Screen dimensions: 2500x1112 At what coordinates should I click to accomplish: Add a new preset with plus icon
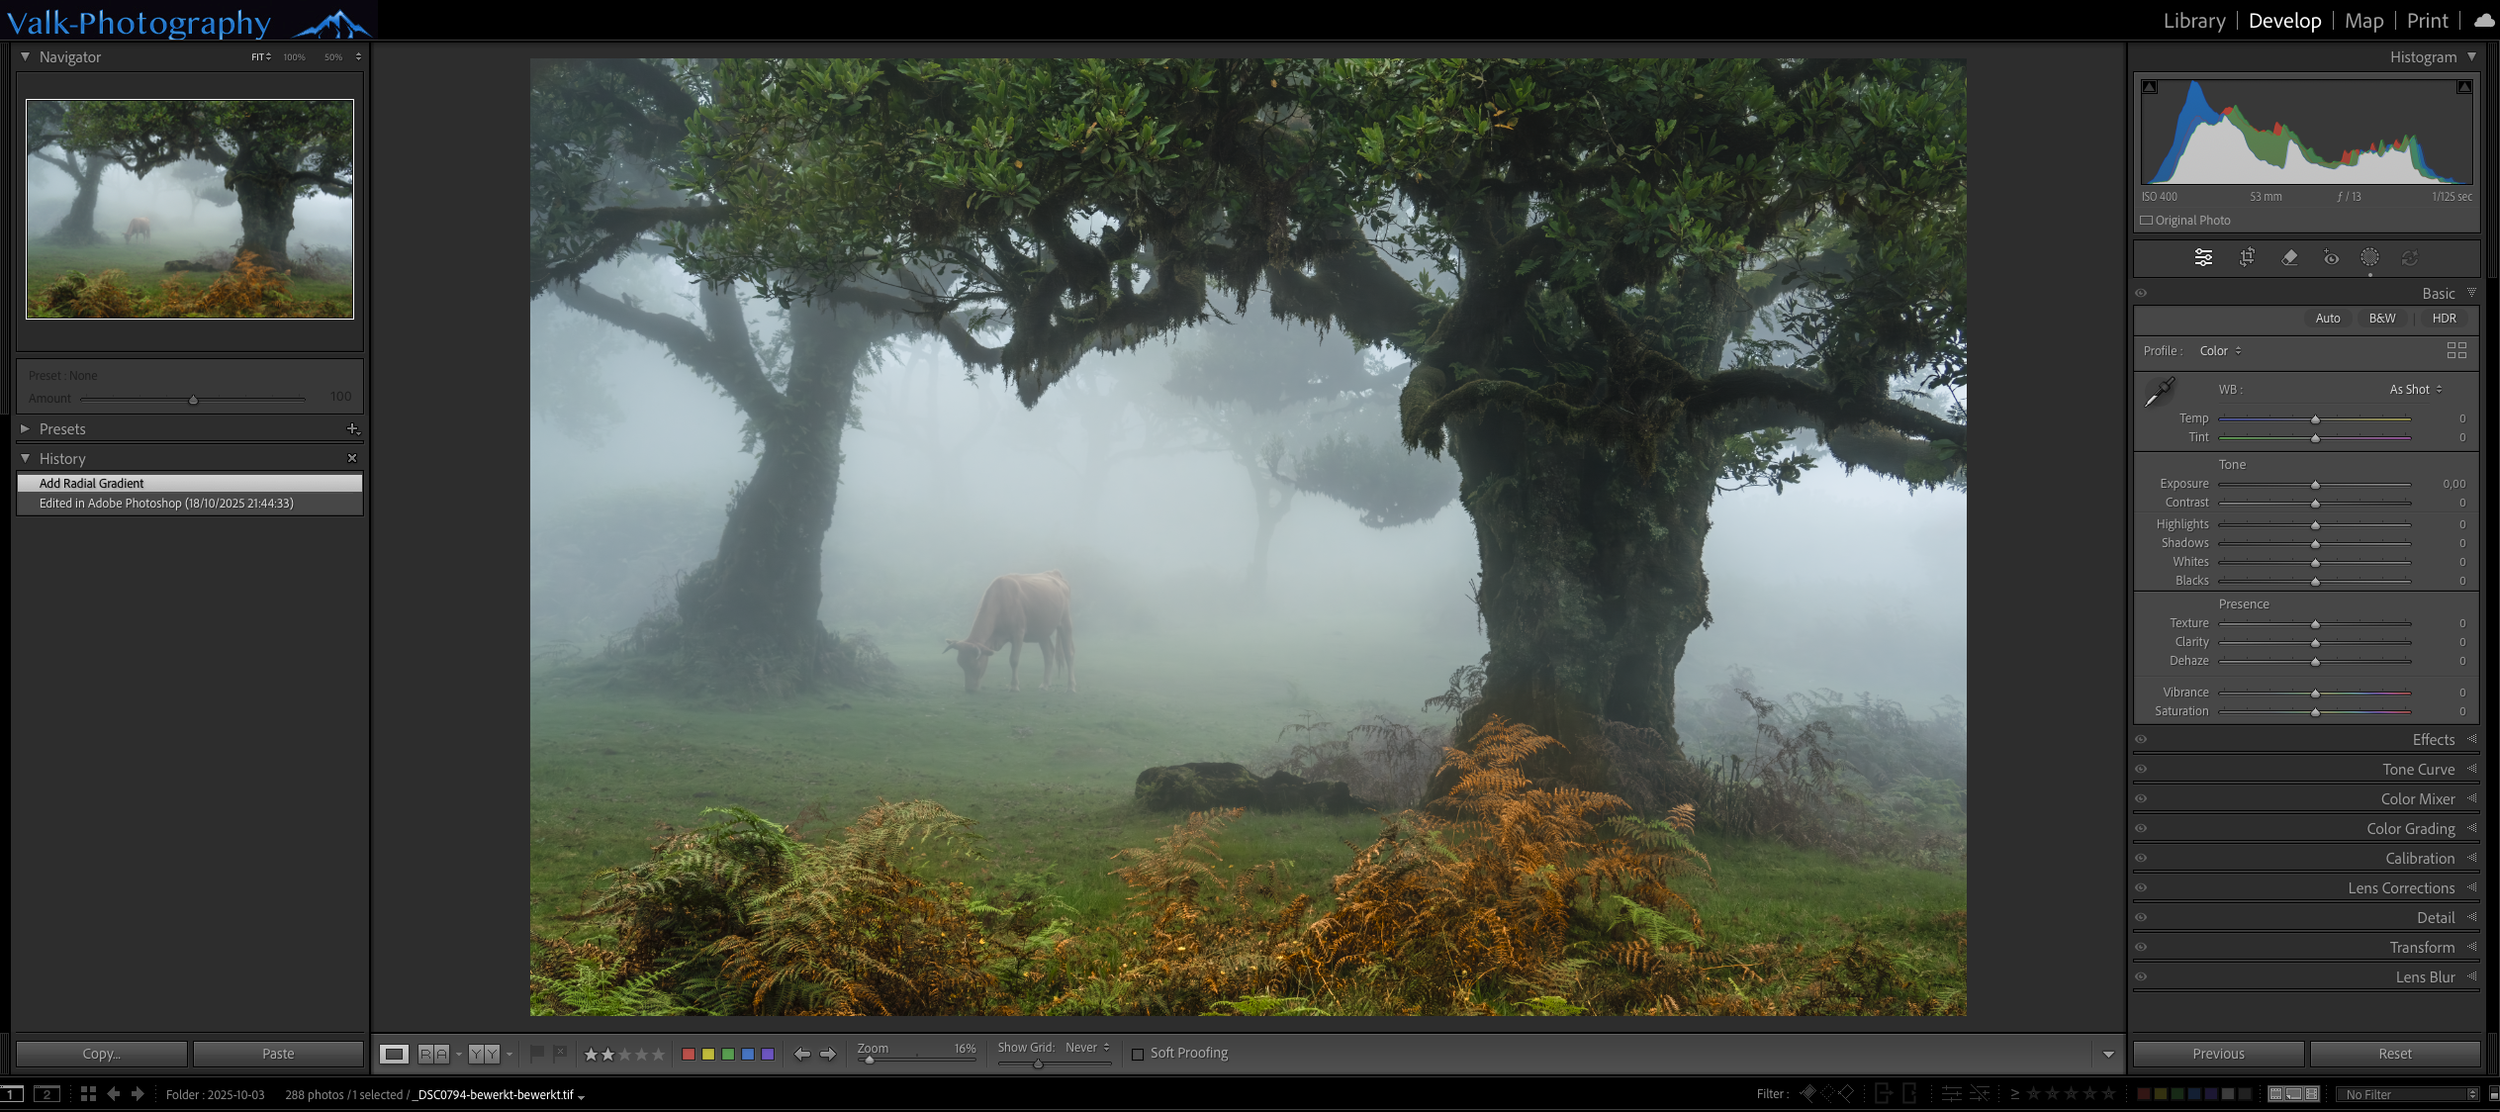click(x=352, y=429)
